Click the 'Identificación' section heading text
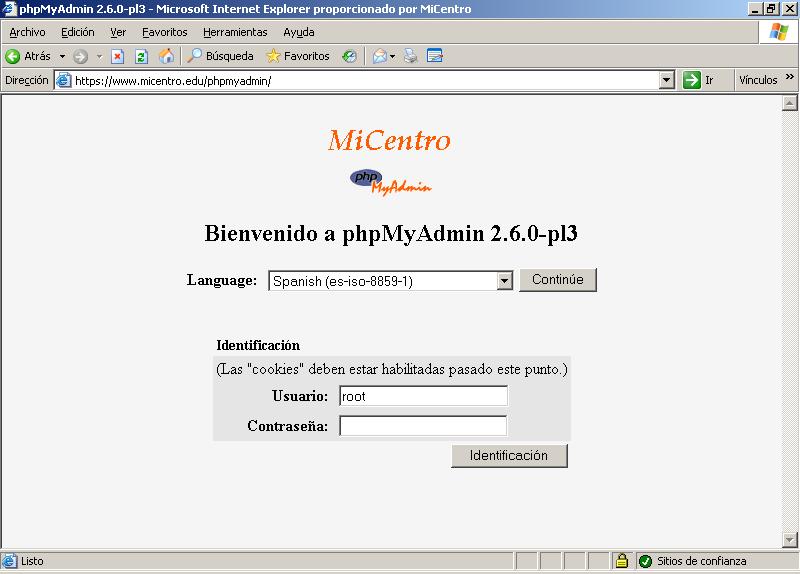 pos(258,345)
